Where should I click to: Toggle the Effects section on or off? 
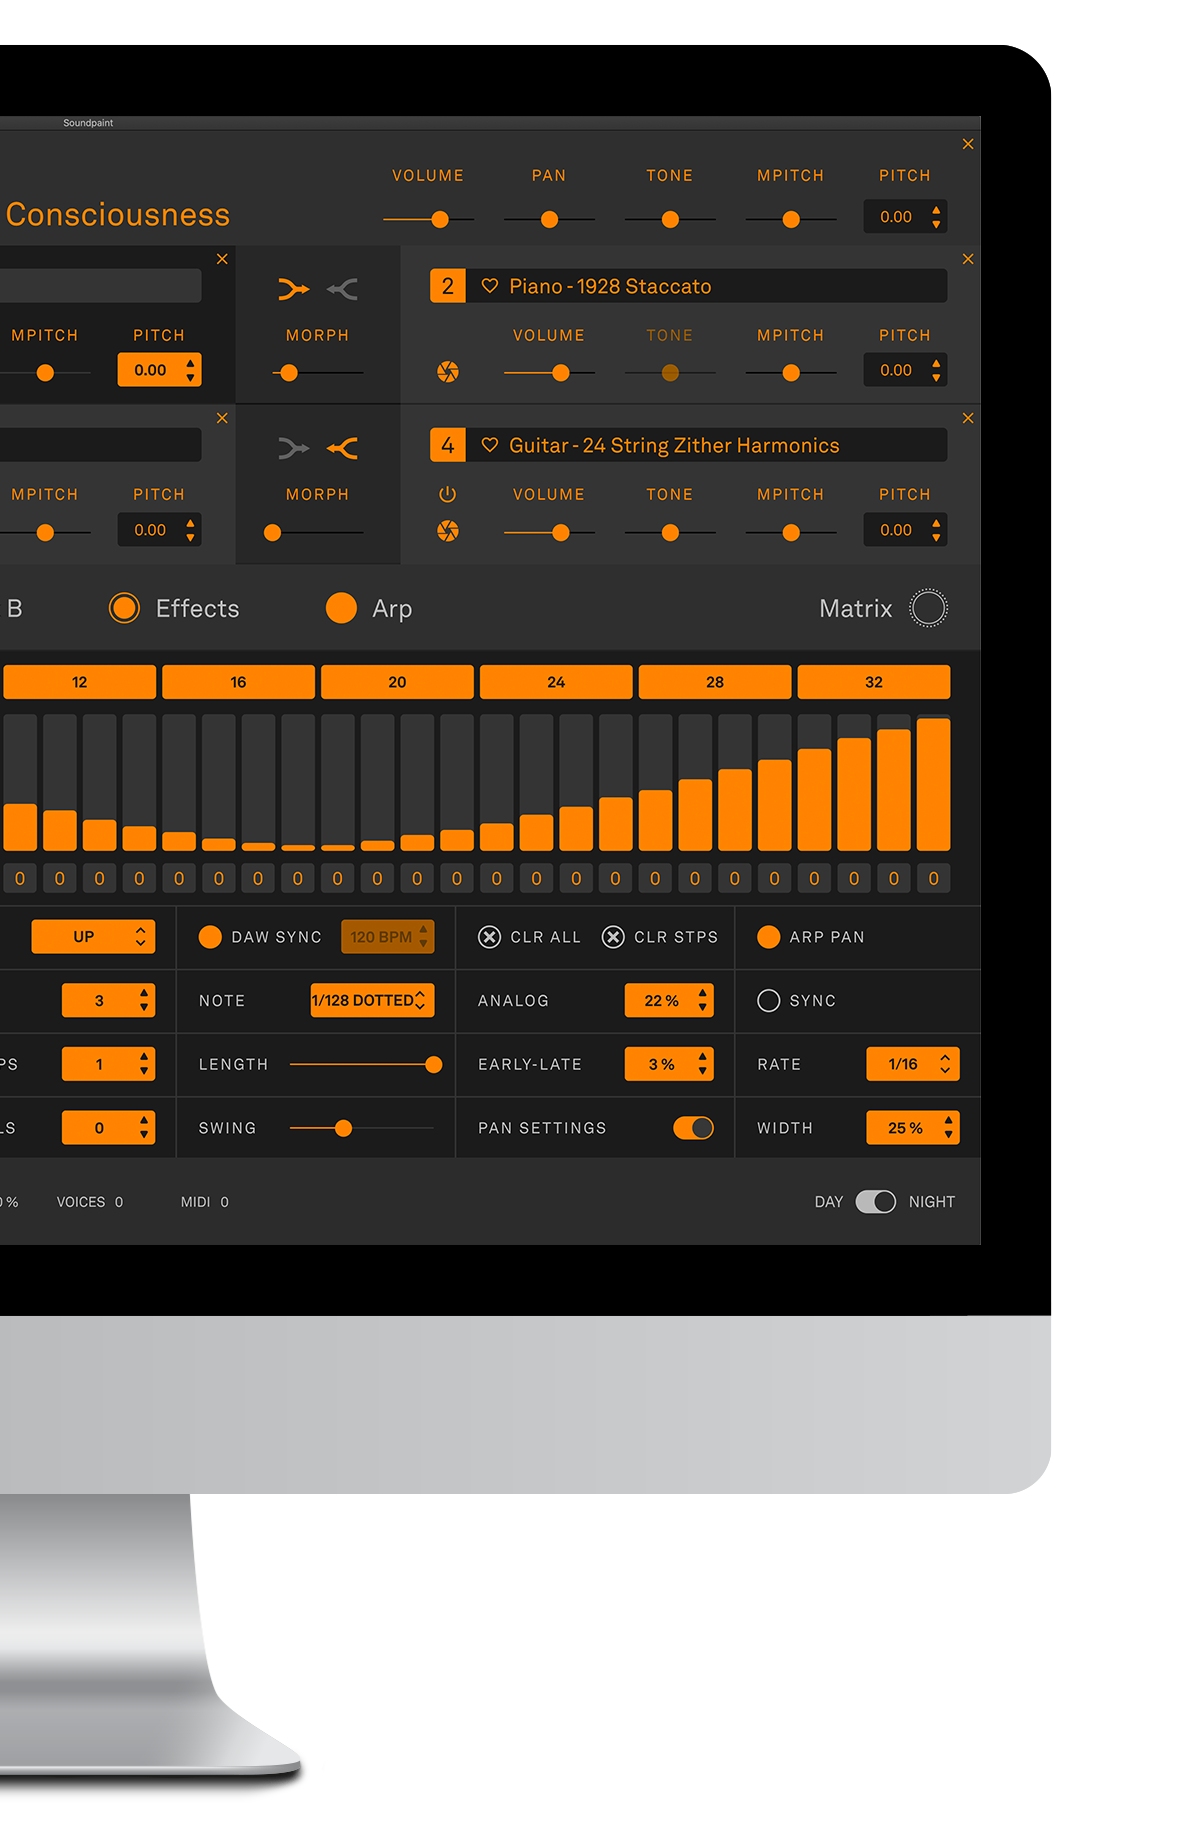124,608
